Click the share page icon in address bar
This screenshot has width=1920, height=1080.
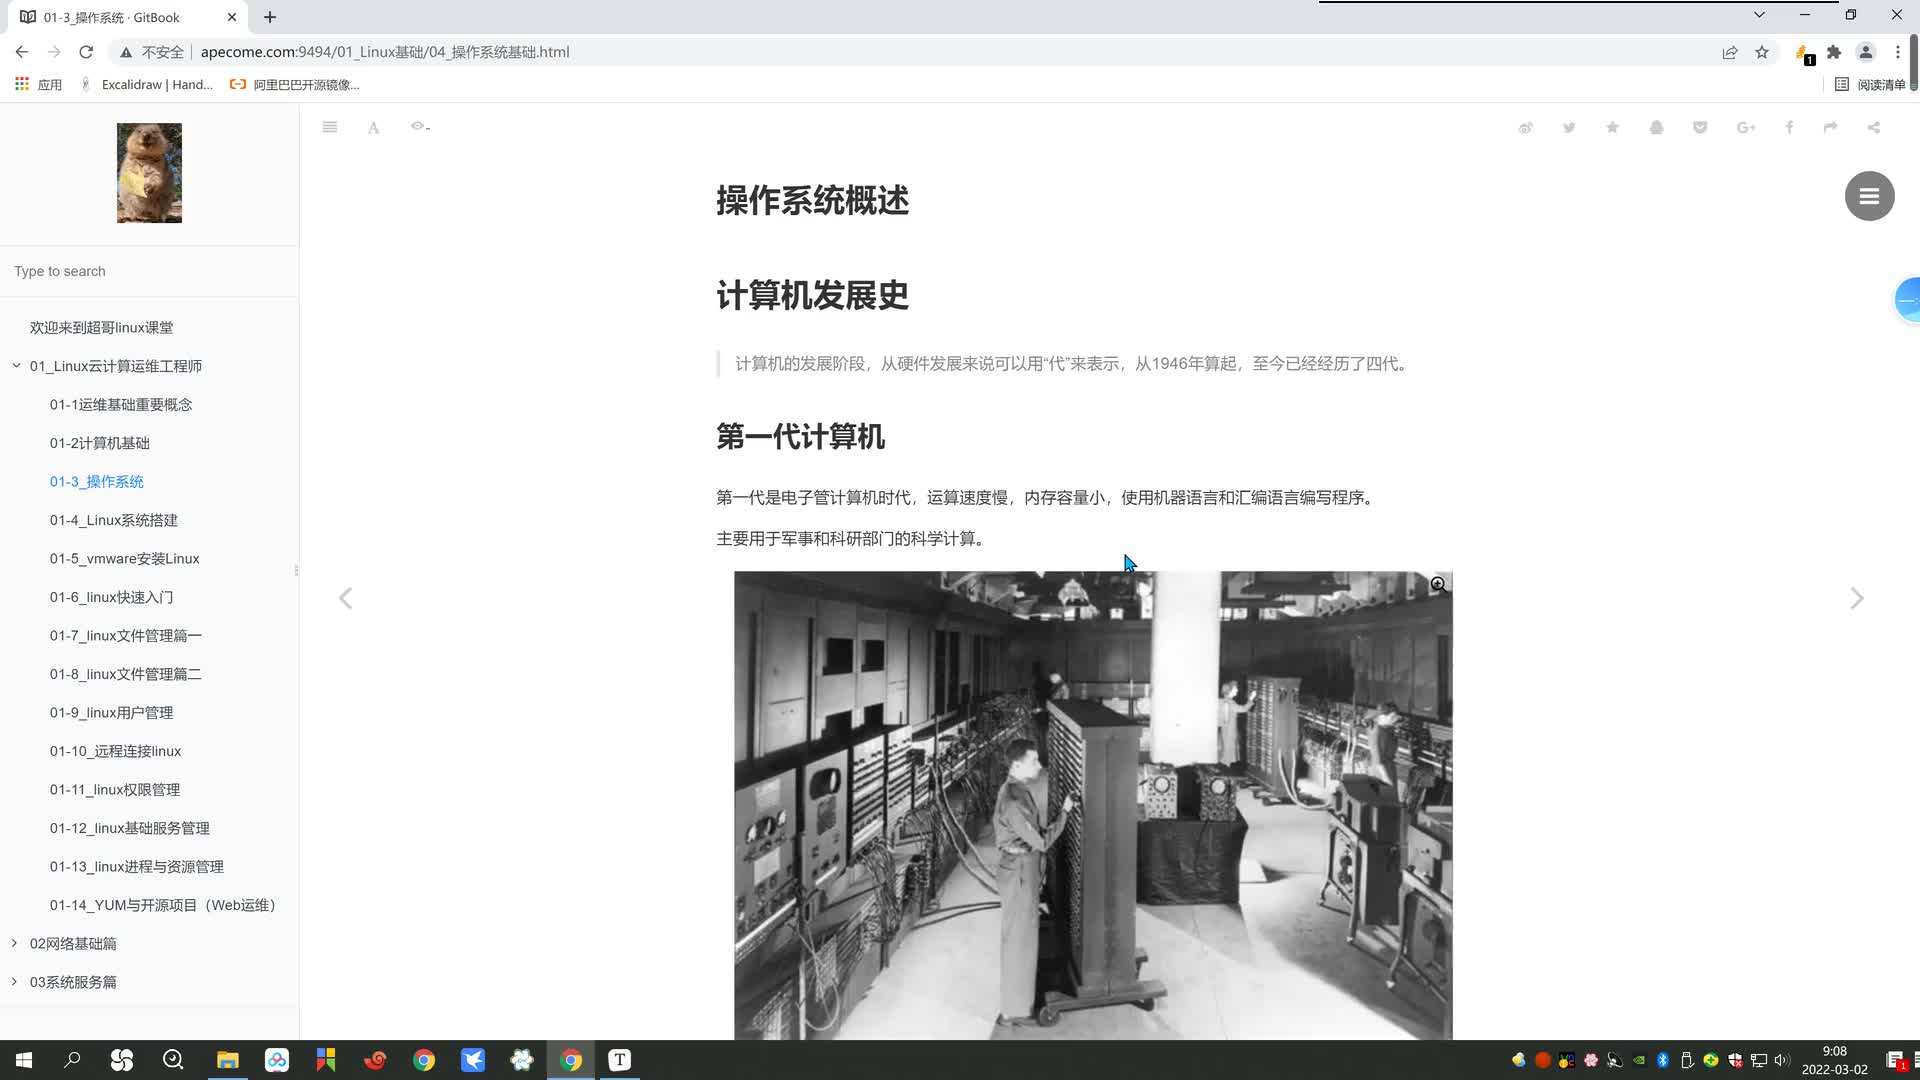click(1730, 52)
